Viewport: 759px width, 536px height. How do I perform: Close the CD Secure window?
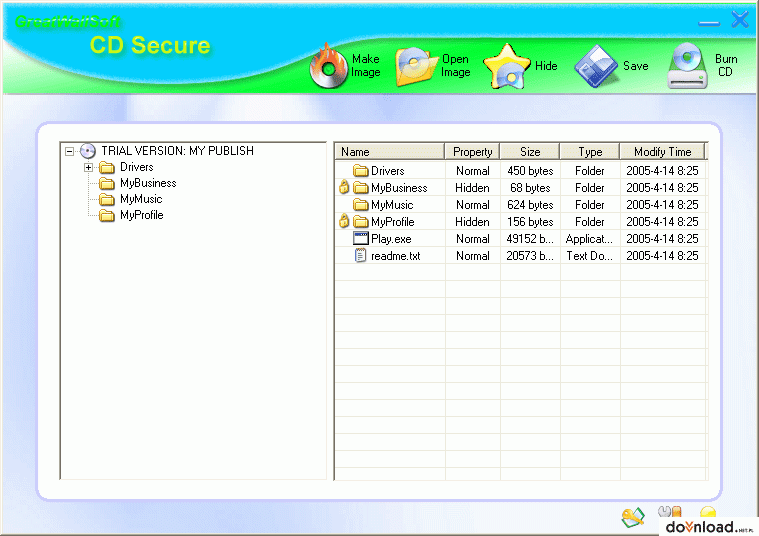[740, 20]
